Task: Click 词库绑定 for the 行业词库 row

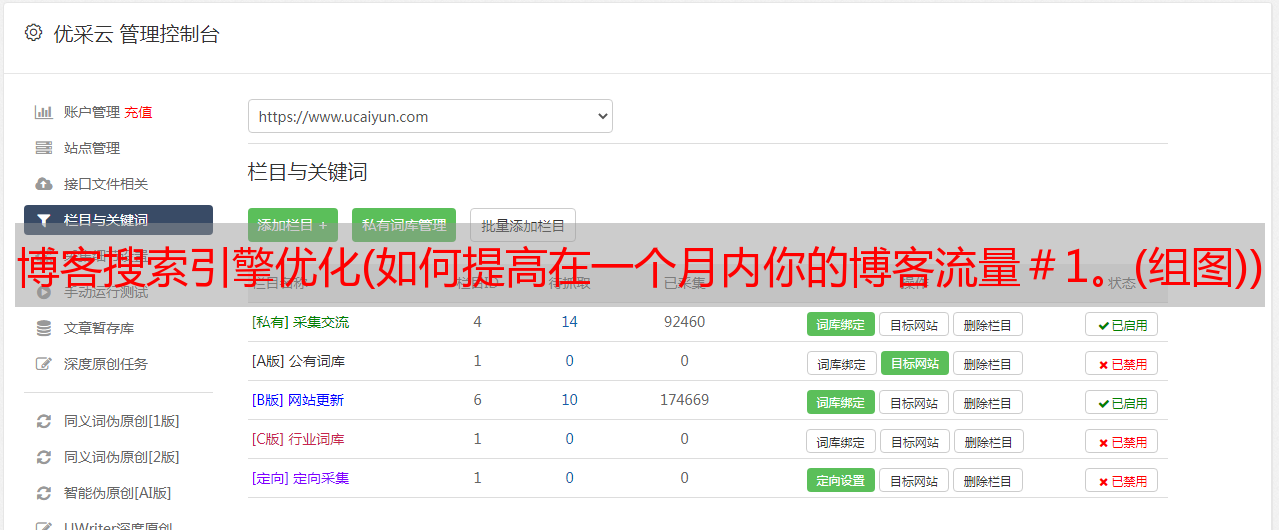Action: pos(841,441)
